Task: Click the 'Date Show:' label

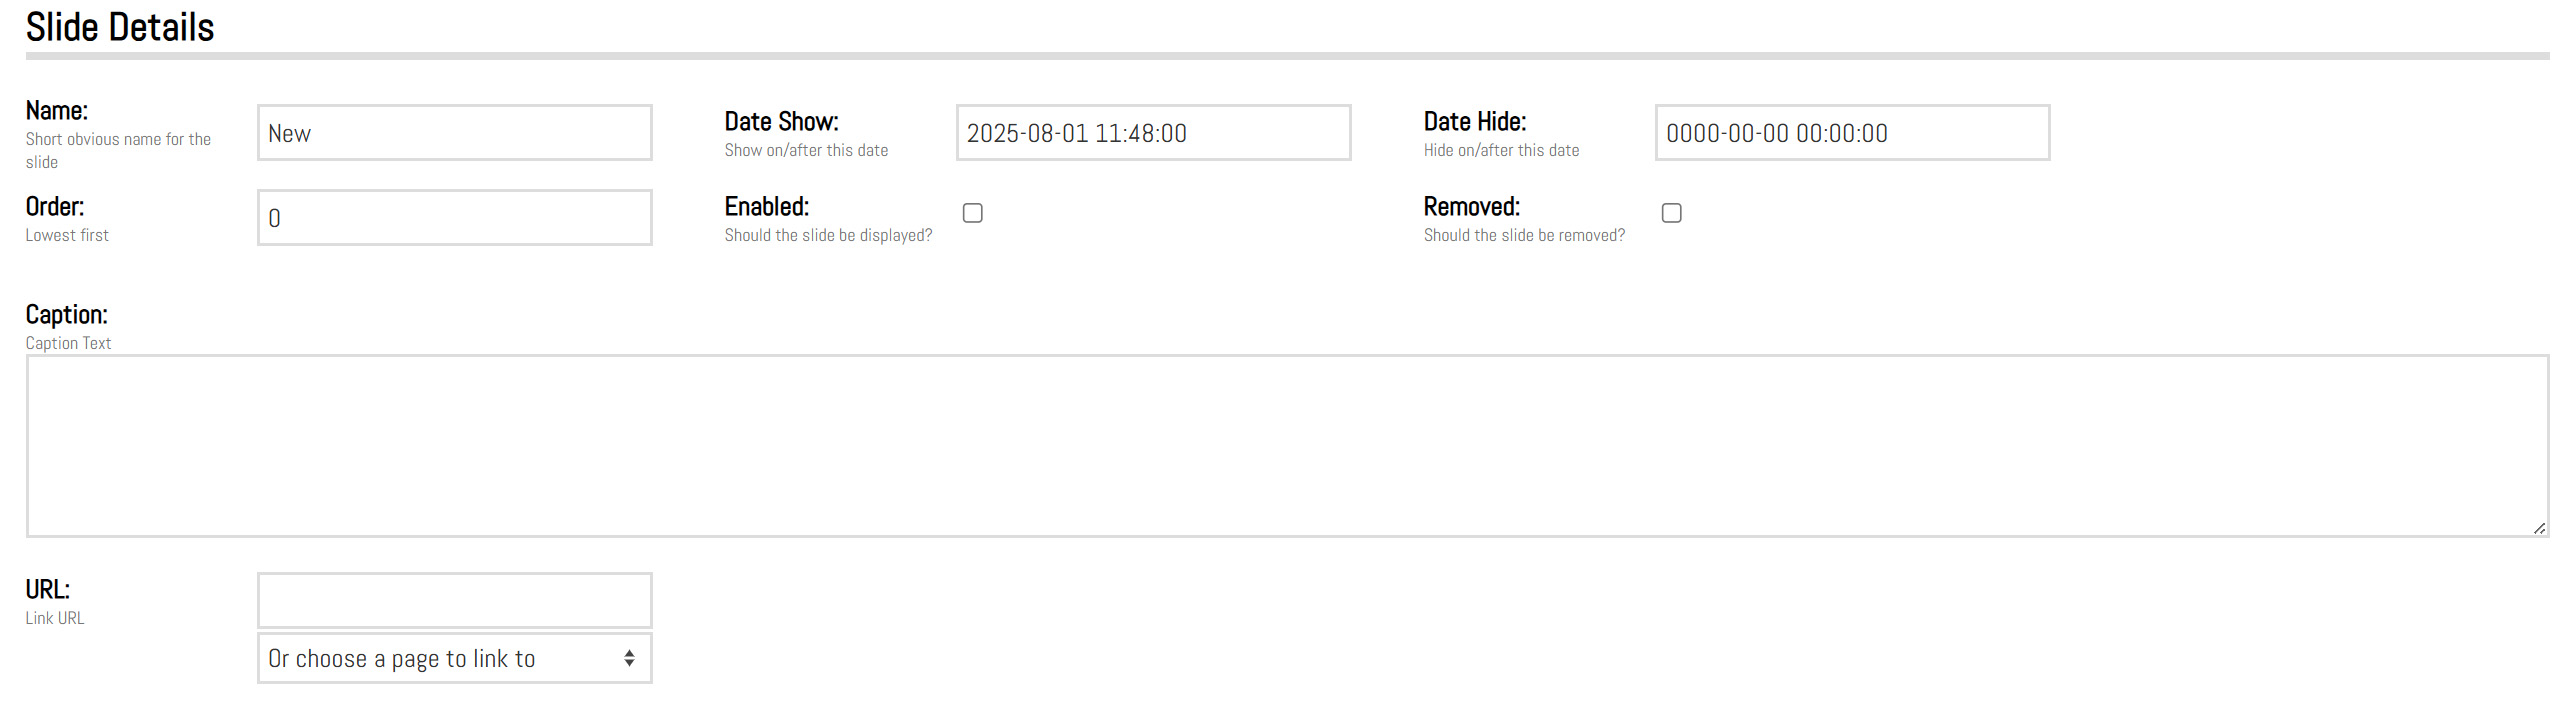Action: point(781,122)
